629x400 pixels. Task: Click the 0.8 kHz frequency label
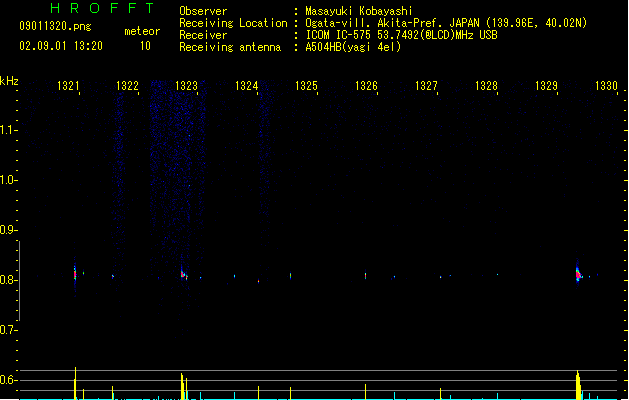click(8, 280)
